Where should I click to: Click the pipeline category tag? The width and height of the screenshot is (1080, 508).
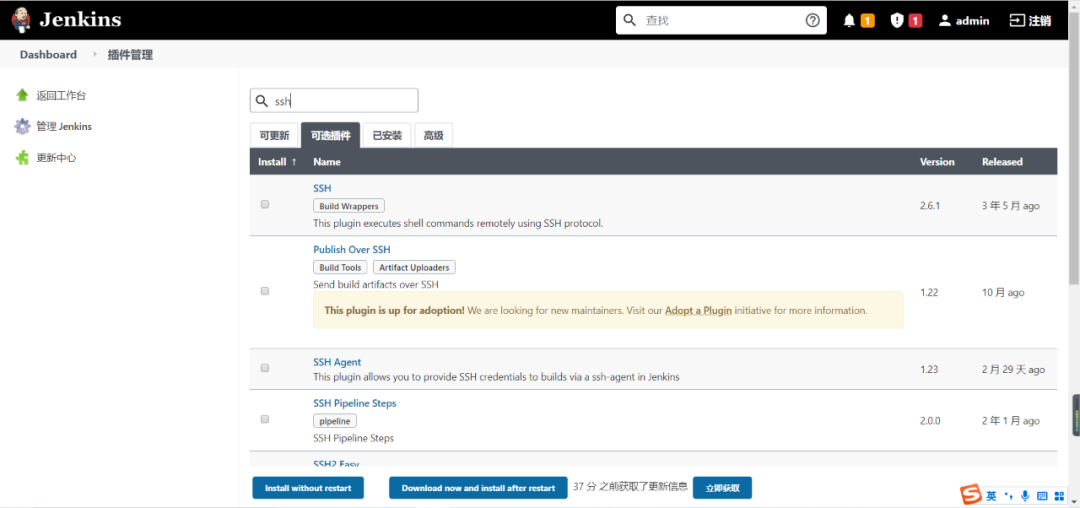335,421
